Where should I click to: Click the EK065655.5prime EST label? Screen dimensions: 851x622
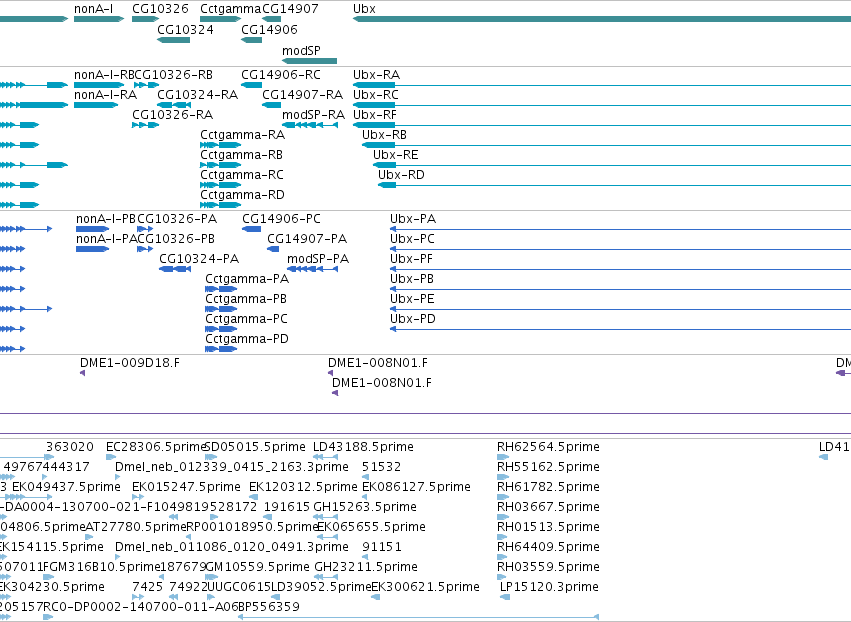tap(372, 527)
